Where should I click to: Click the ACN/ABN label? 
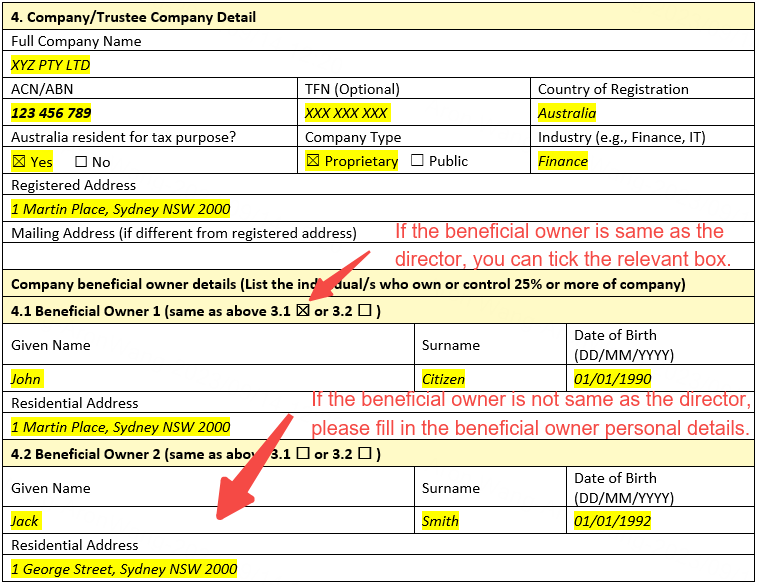[x=42, y=89]
